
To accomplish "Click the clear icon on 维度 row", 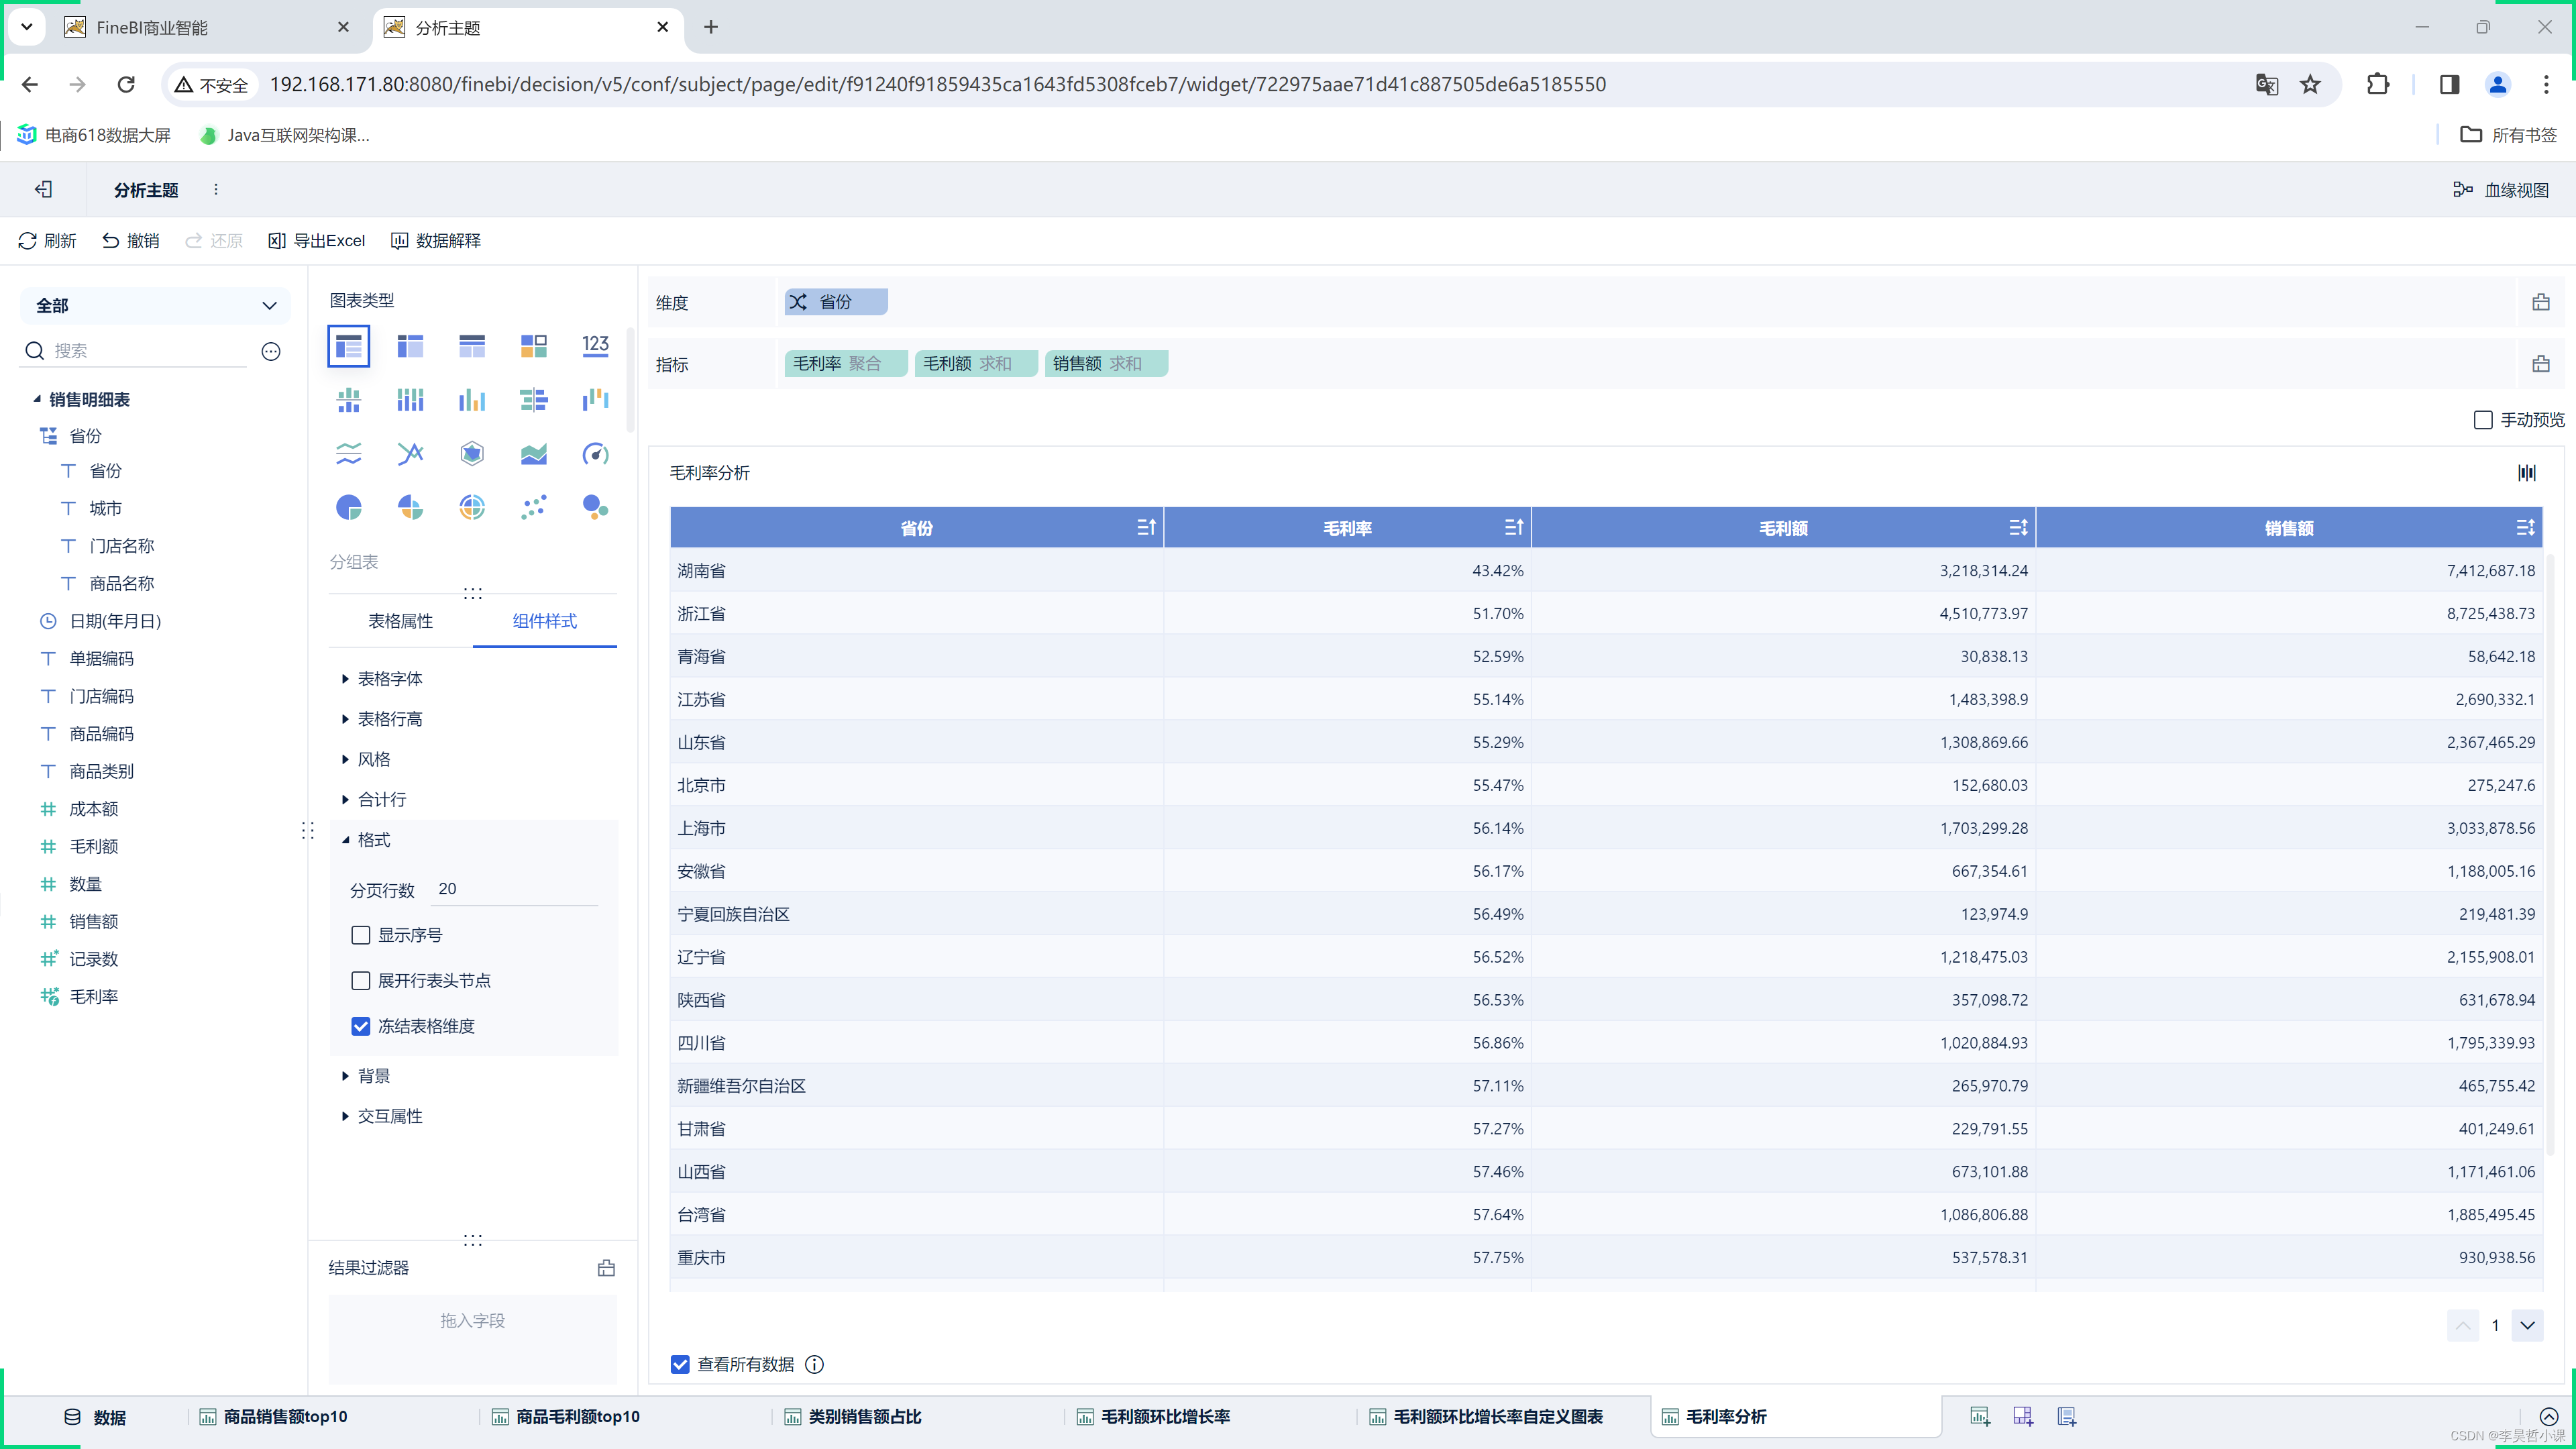I will pos(2541,302).
